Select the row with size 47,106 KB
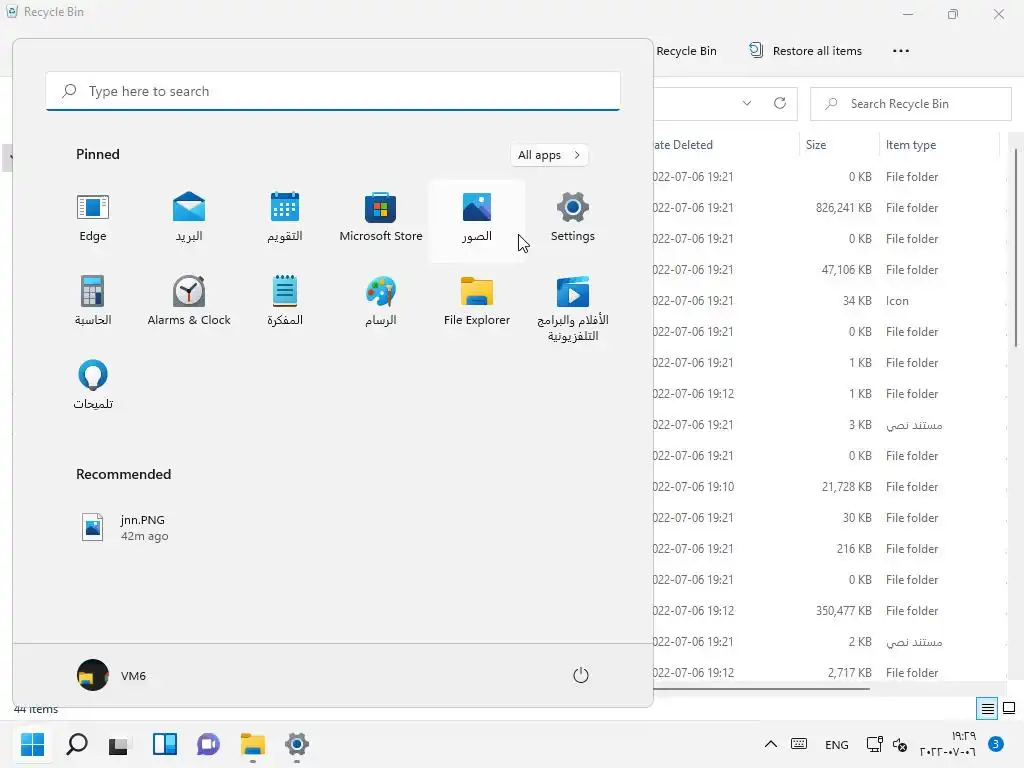The width and height of the screenshot is (1024, 768). pyautogui.click(x=829, y=270)
